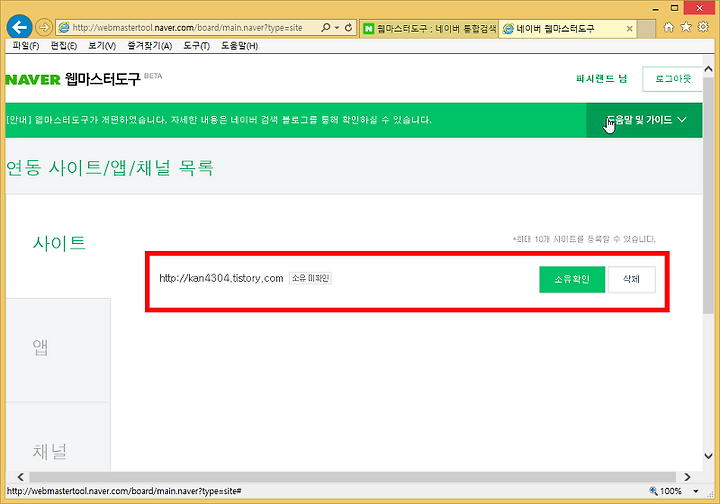
Task: Switch to 웹마스터도구 네이버 통합검색 tab
Action: pos(429,28)
